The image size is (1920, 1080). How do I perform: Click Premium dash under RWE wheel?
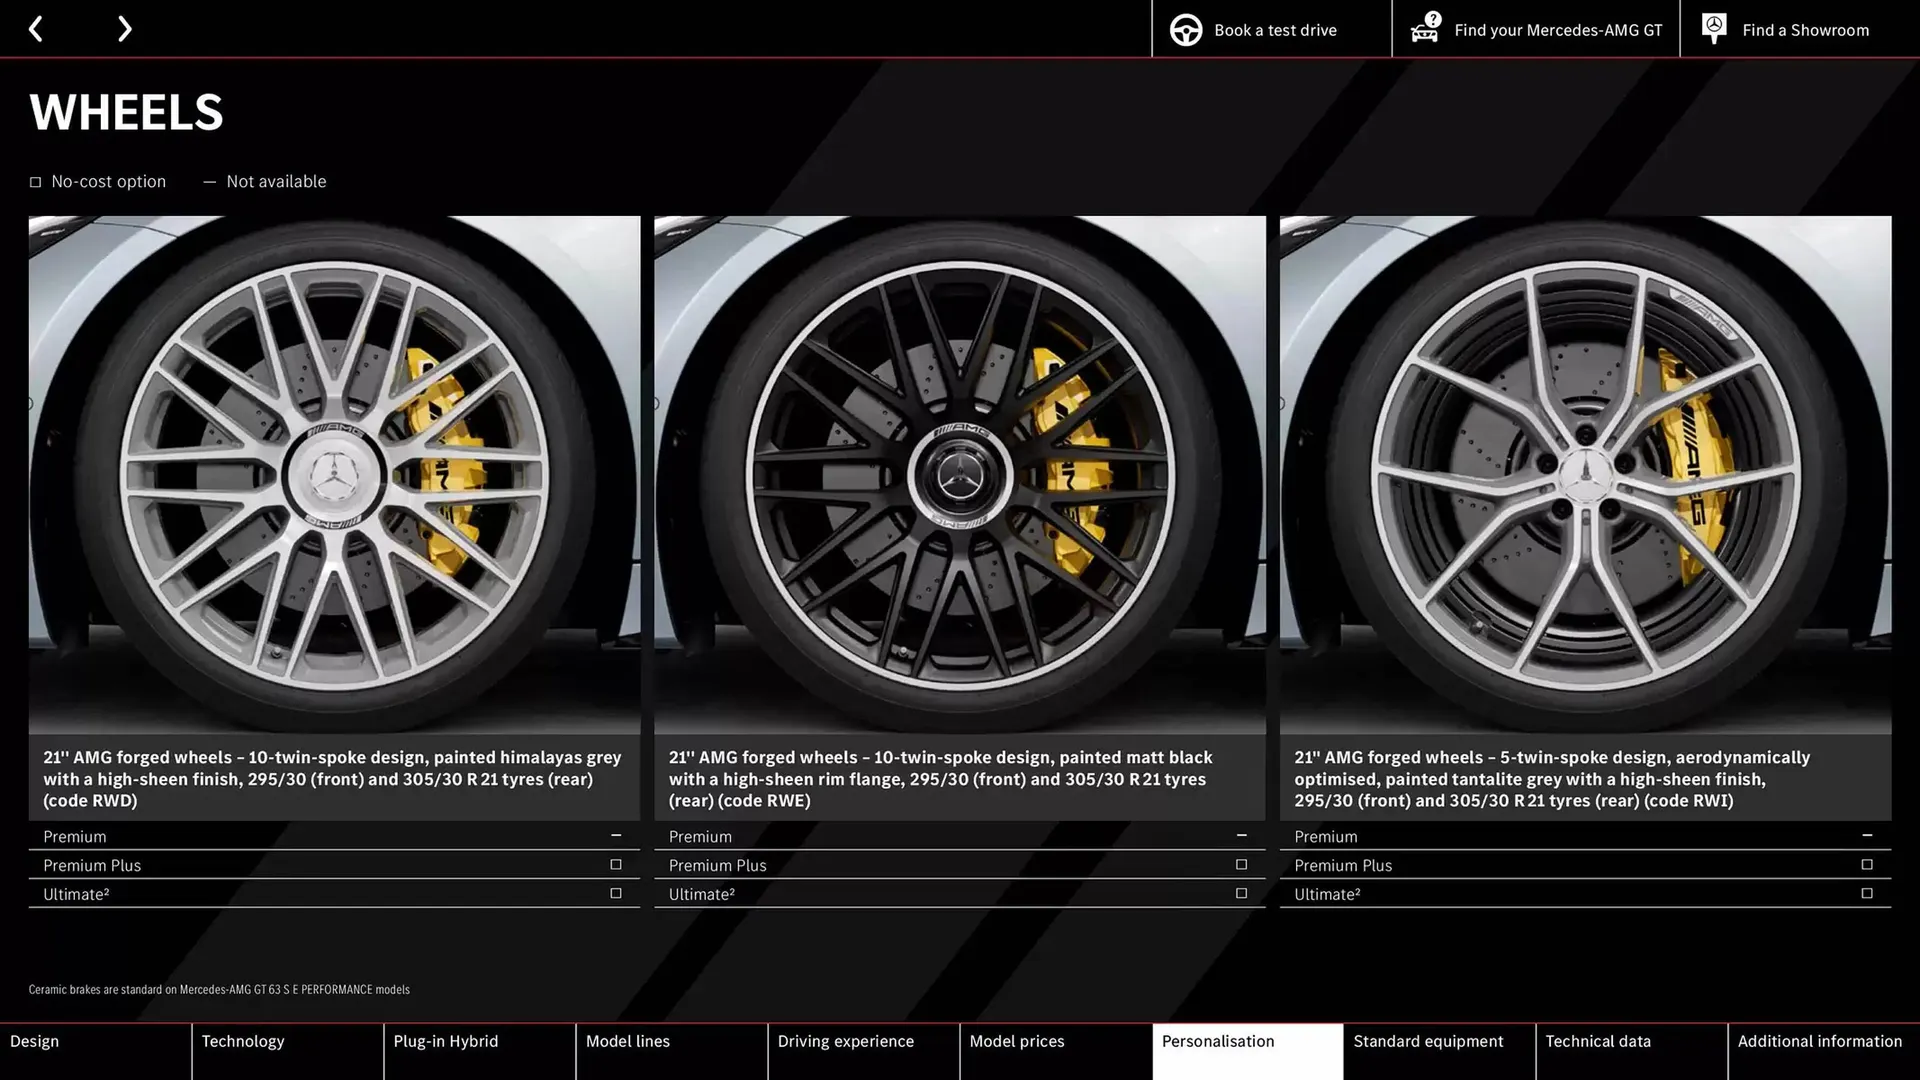(x=1241, y=835)
